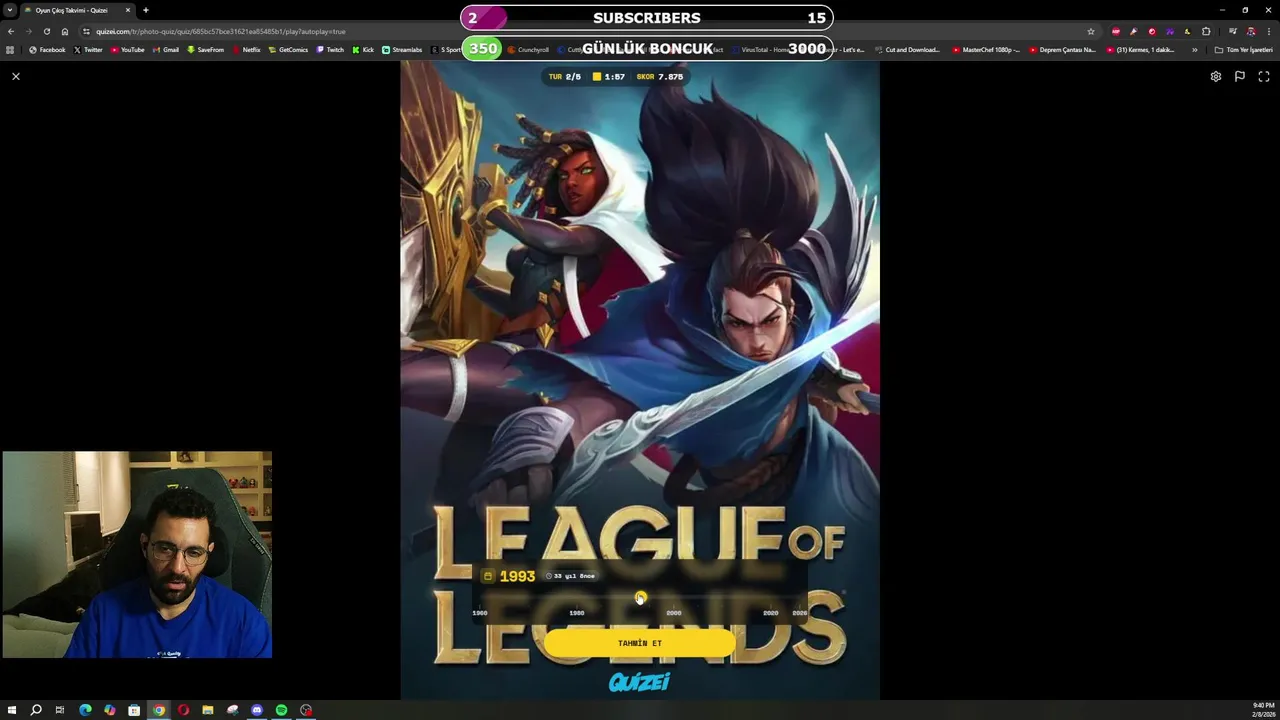Open the Facebook bookmark
Viewport: 1280px width, 720px height.
point(47,50)
